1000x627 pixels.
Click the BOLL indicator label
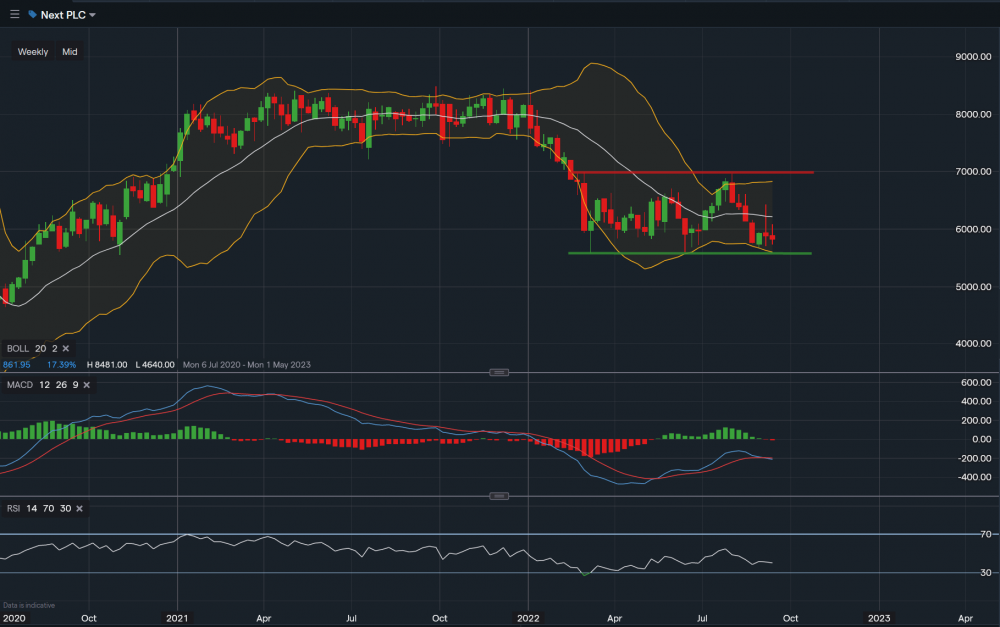tap(19, 348)
